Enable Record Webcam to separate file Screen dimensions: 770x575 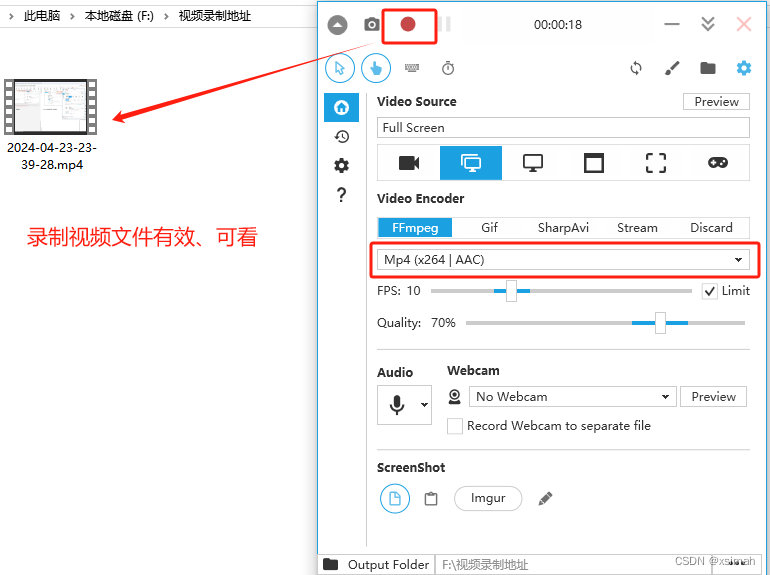(x=455, y=426)
